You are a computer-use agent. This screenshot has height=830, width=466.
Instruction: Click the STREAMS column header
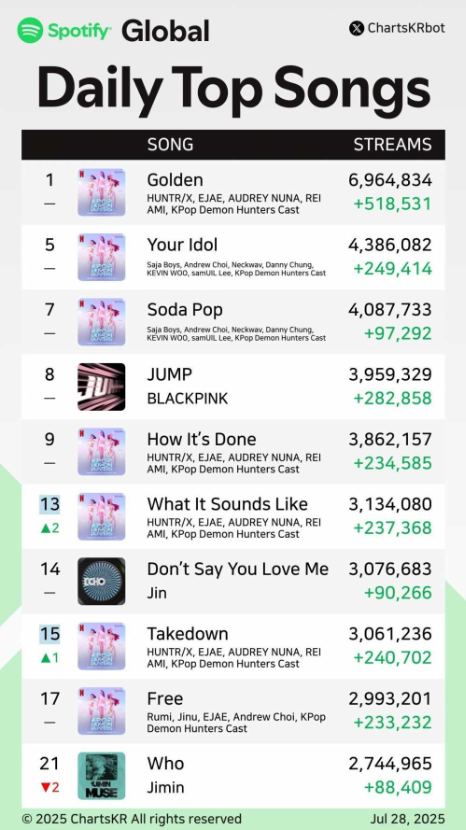click(392, 145)
